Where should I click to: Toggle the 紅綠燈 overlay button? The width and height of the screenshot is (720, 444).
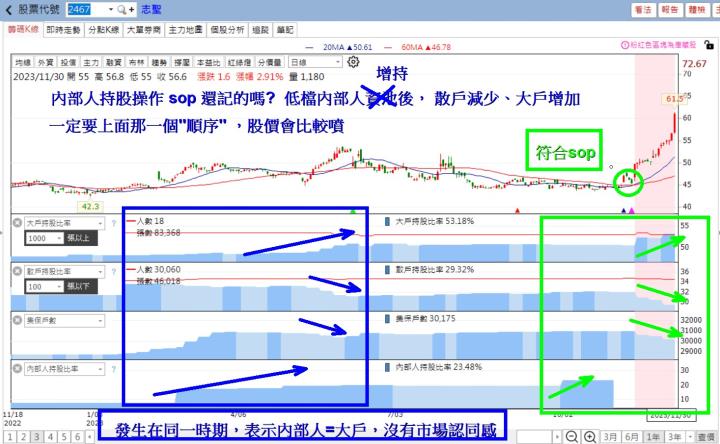tap(239, 62)
